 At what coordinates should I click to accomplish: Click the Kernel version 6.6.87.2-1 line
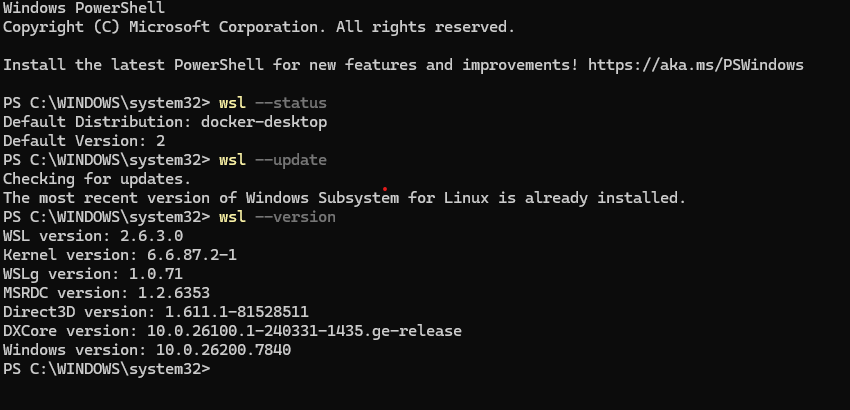click(x=120, y=255)
